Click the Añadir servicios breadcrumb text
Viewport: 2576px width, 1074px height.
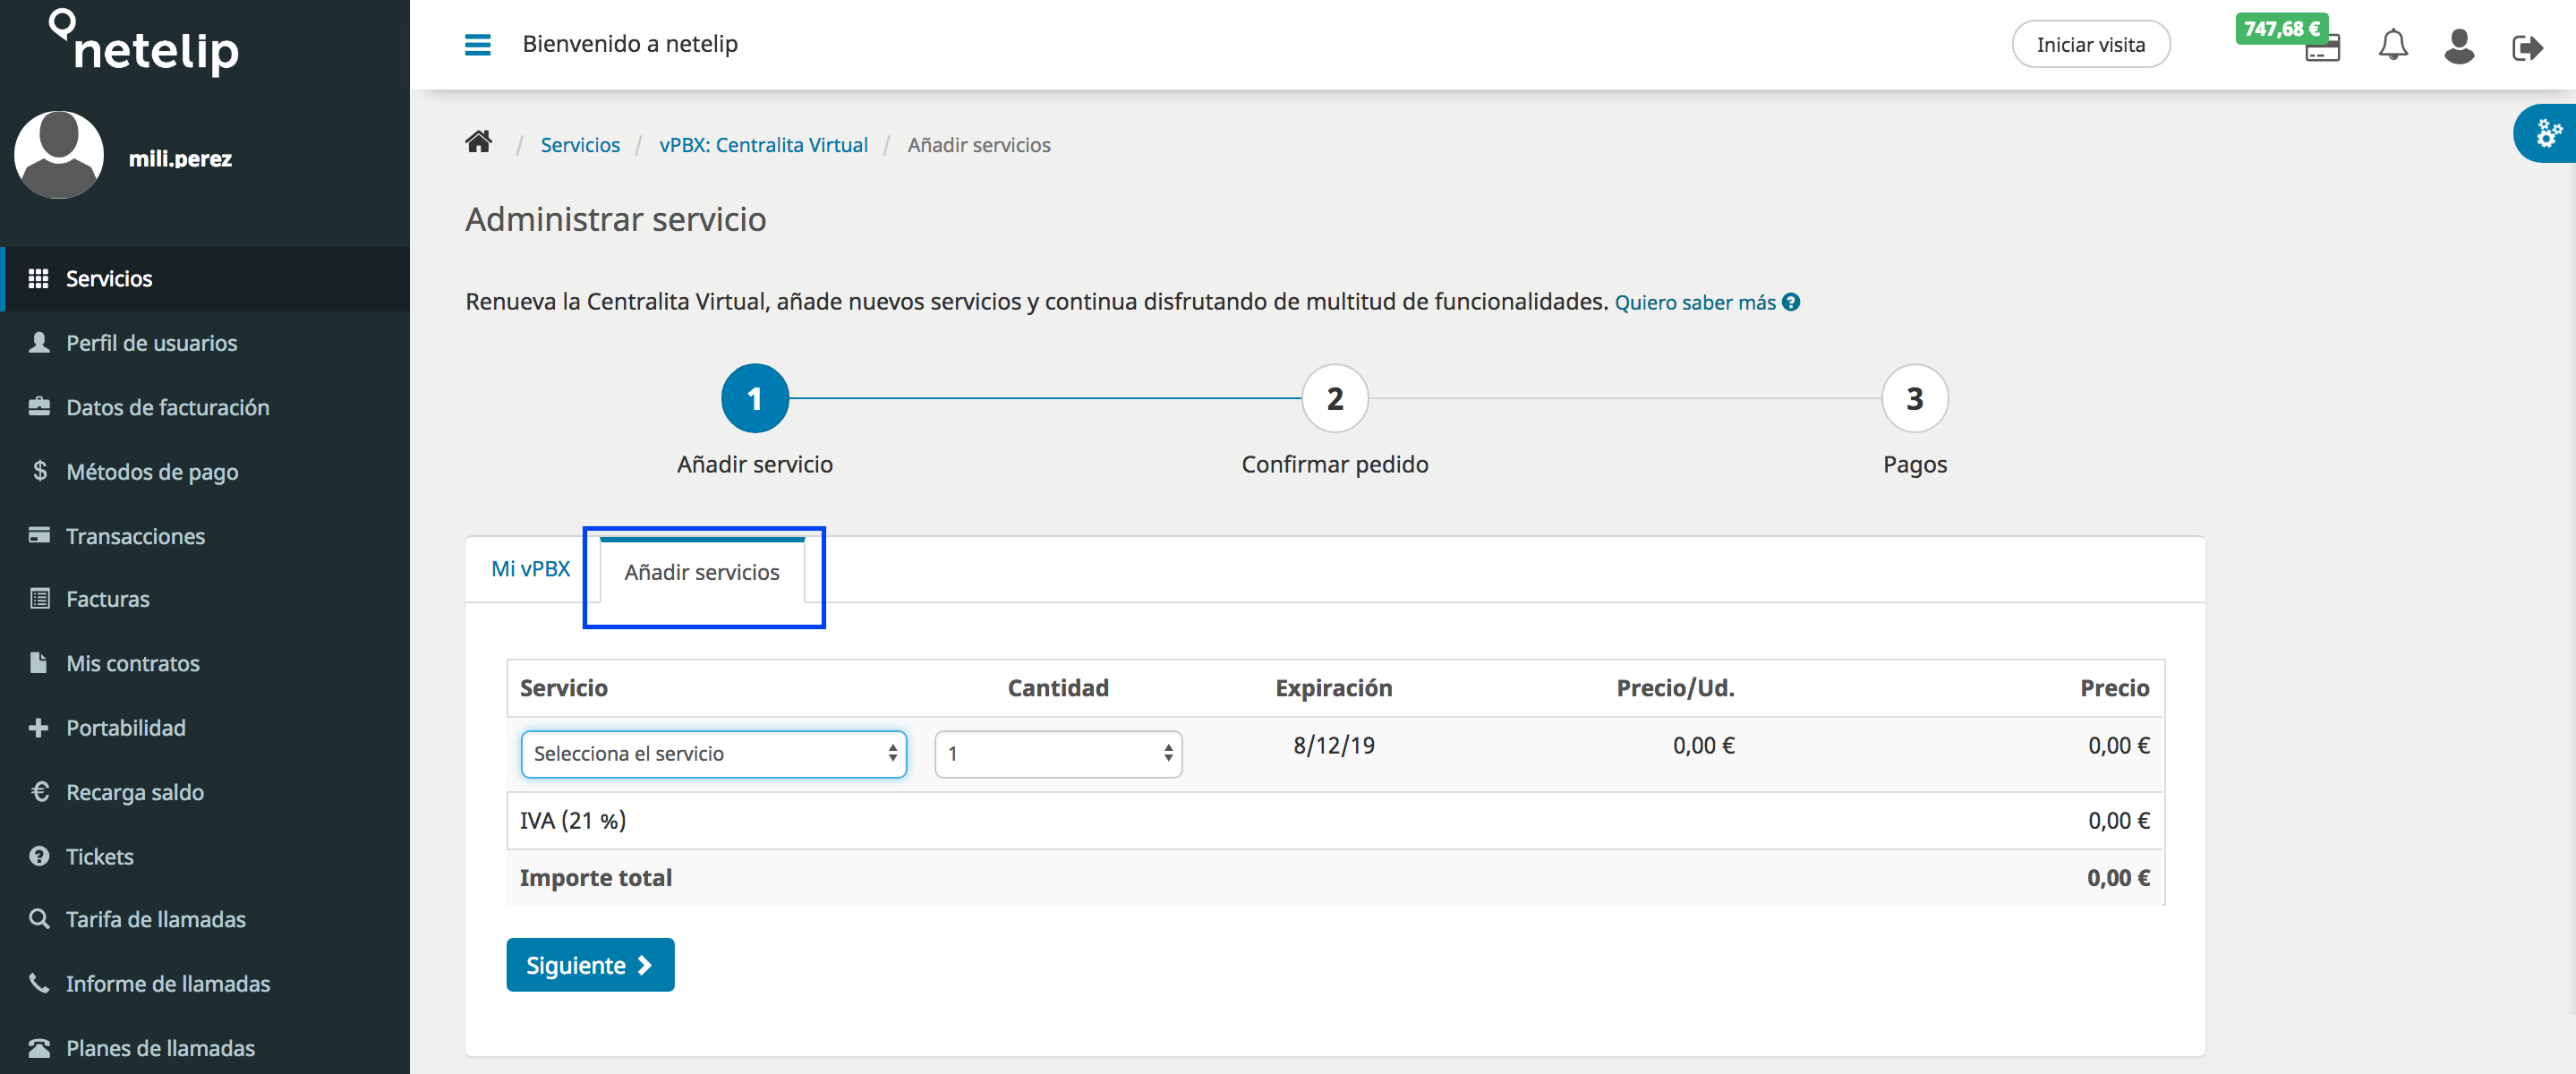[979, 145]
